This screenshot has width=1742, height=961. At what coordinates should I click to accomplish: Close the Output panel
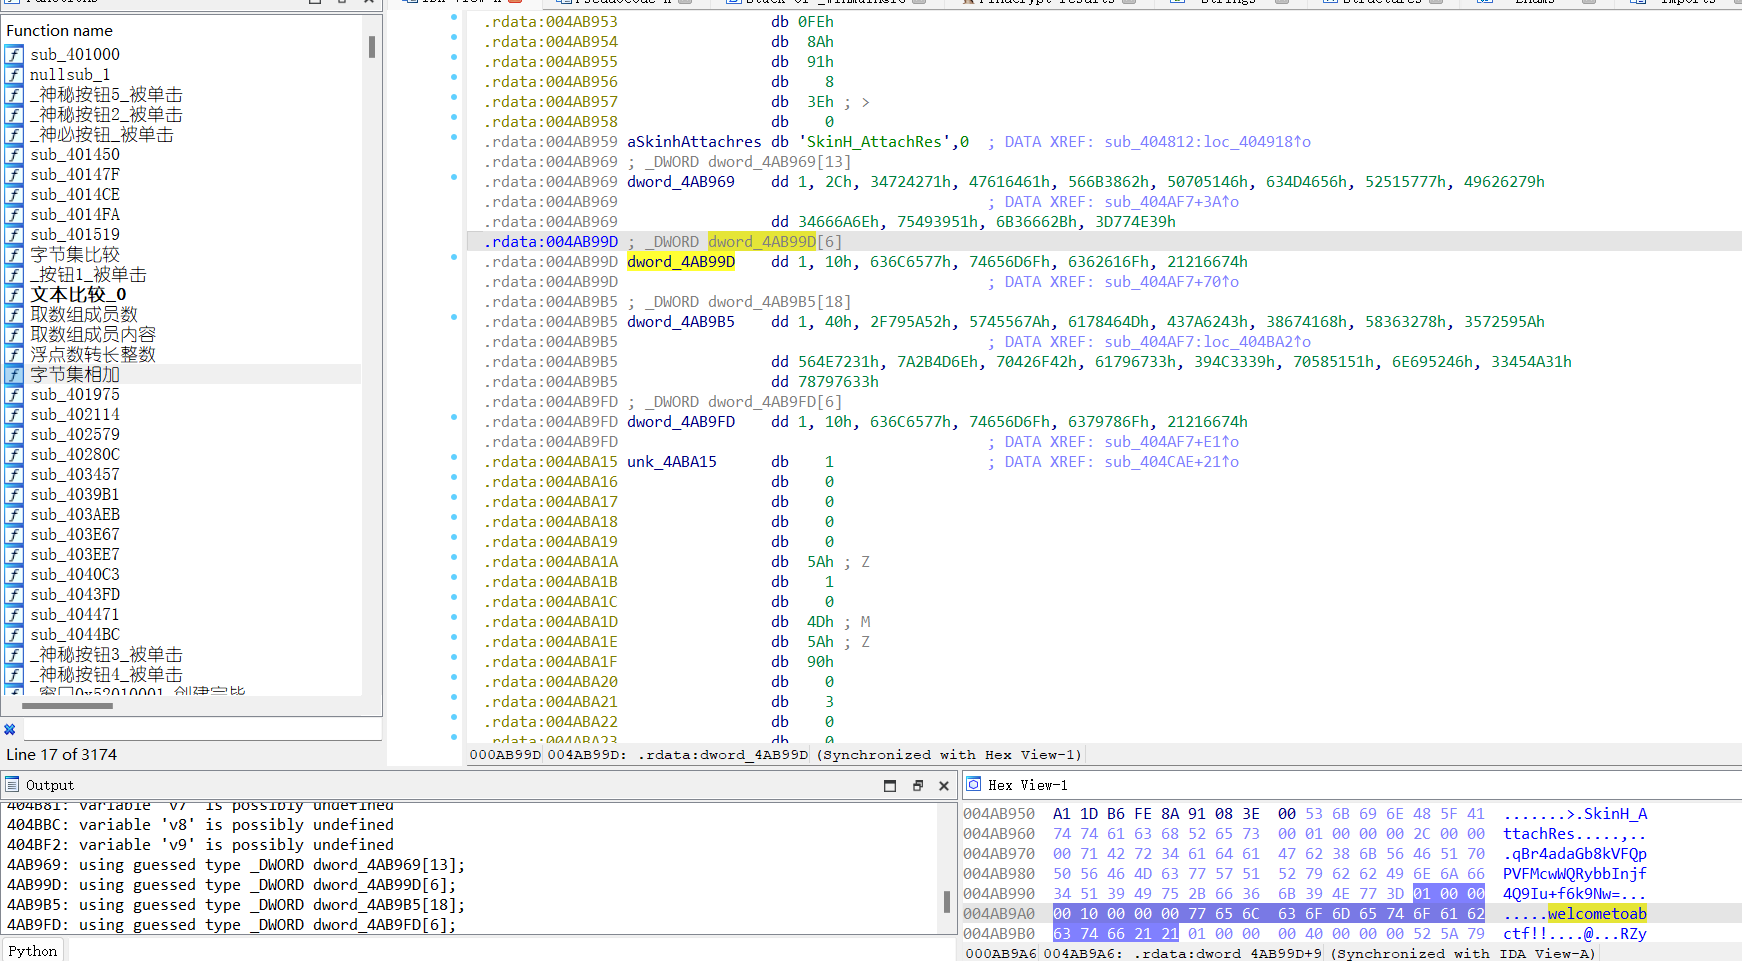(x=944, y=786)
